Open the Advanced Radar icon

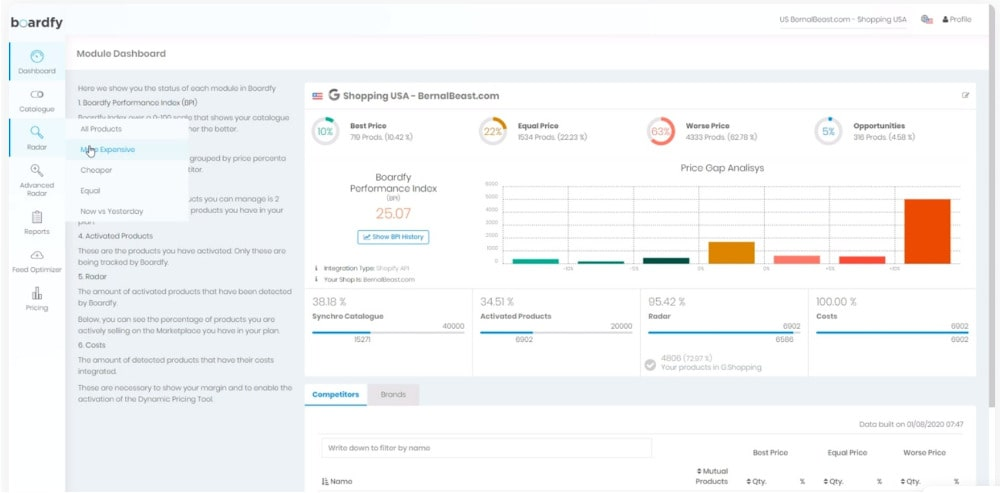click(37, 171)
